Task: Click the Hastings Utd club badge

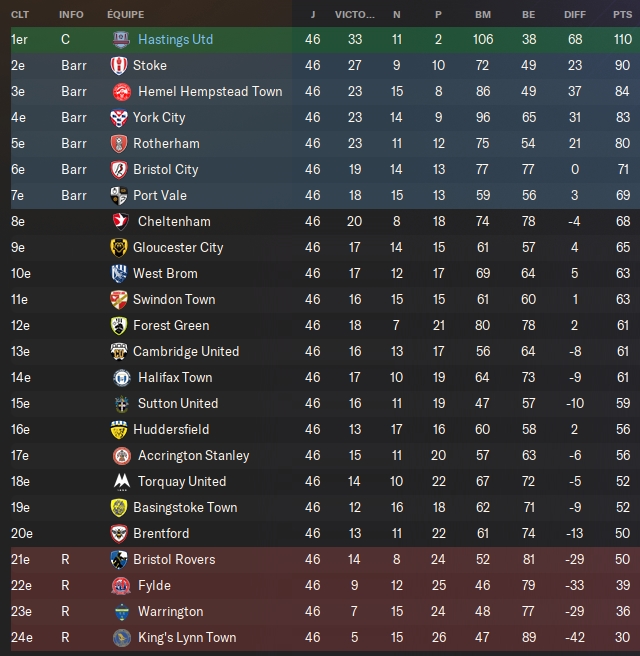Action: click(x=120, y=39)
